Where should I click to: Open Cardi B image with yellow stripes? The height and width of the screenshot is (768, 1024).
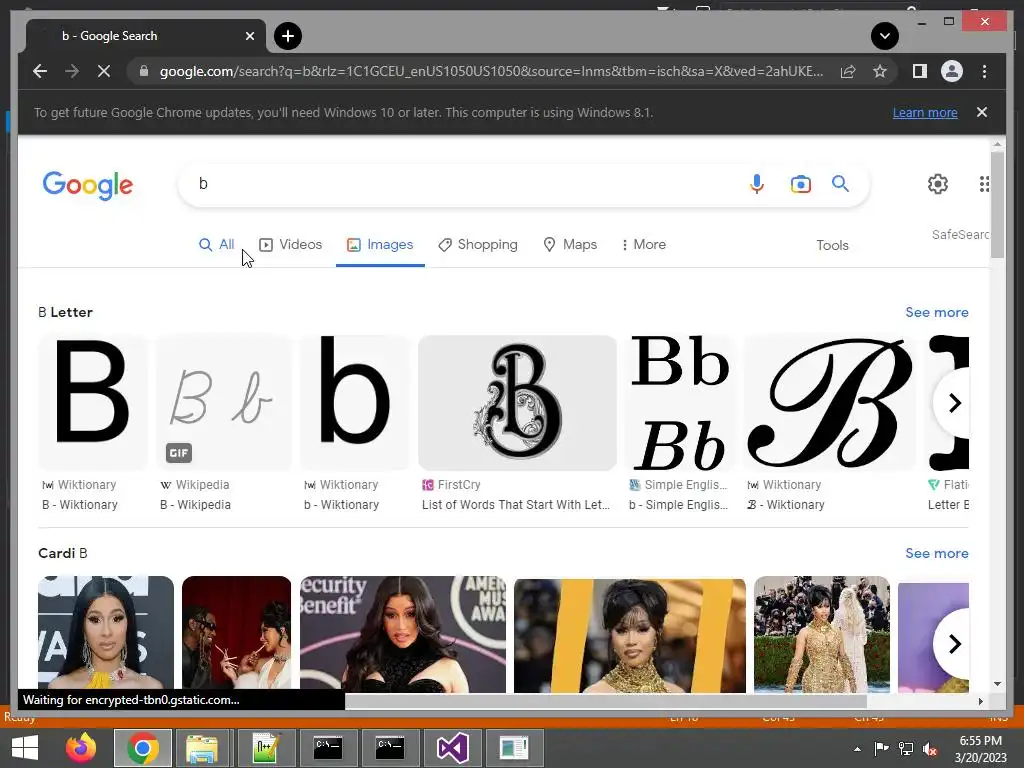(x=630, y=634)
